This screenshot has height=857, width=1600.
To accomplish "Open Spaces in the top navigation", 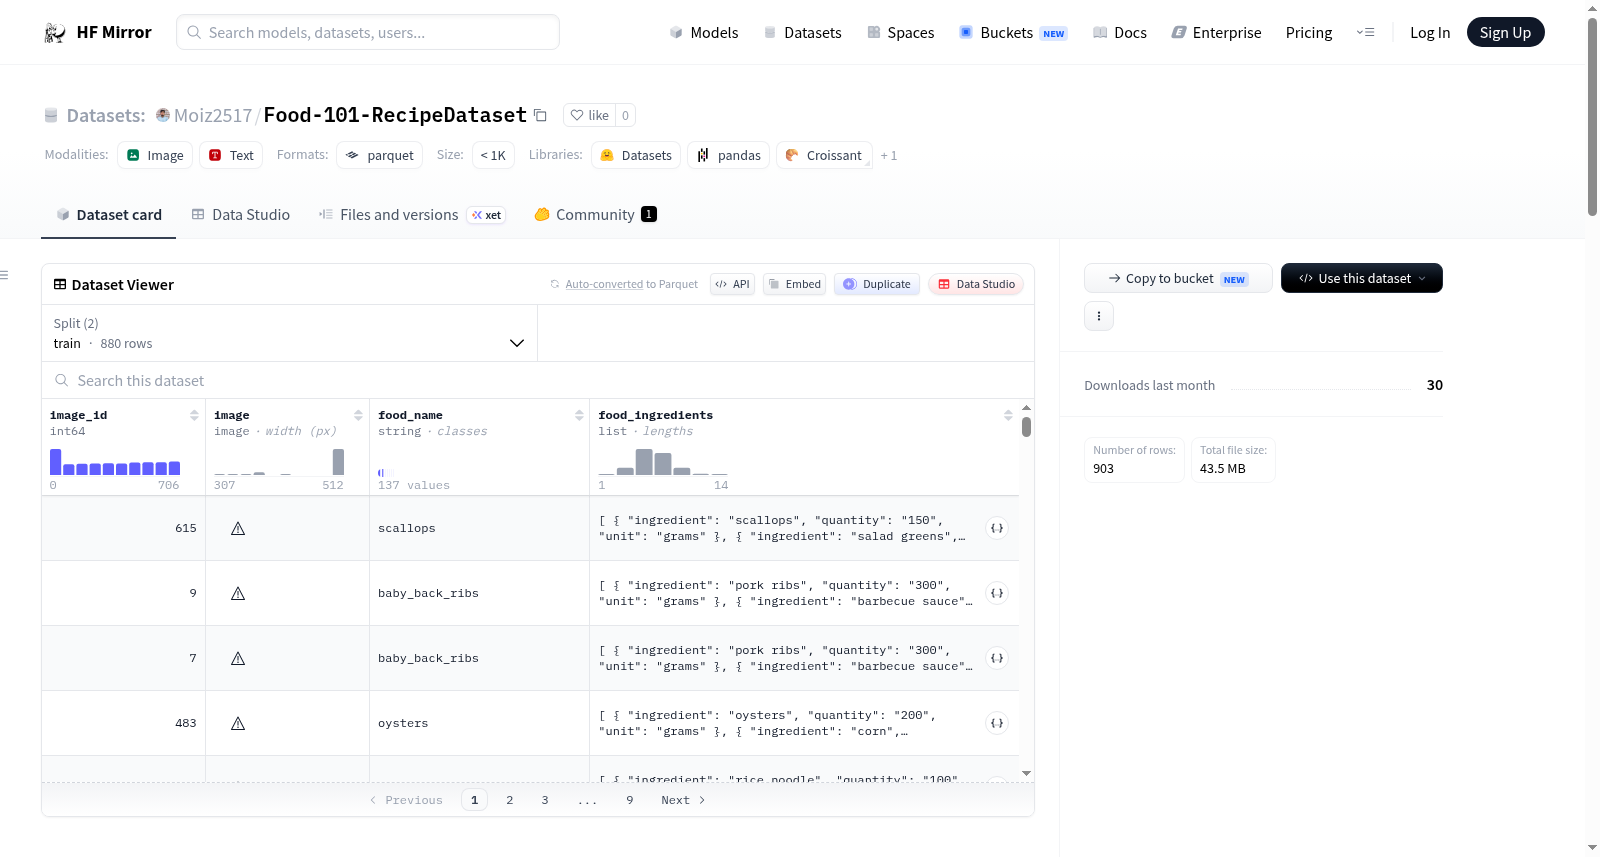I will (x=900, y=33).
